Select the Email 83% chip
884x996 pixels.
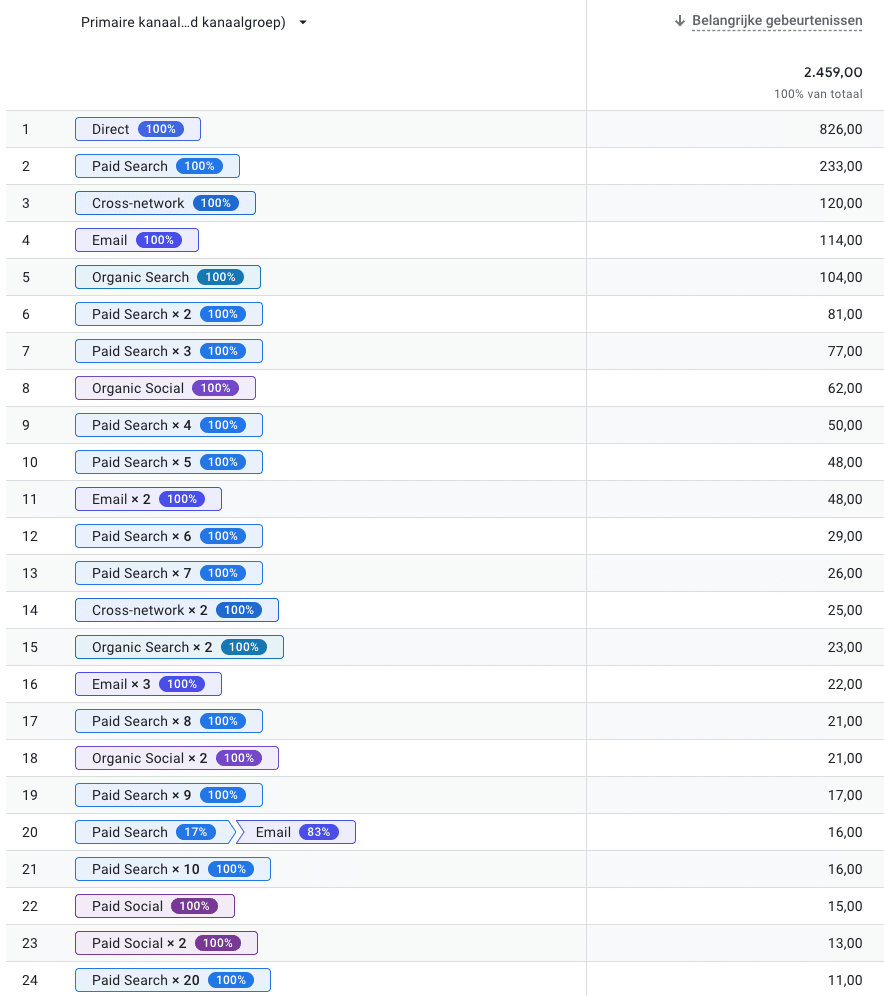(296, 832)
